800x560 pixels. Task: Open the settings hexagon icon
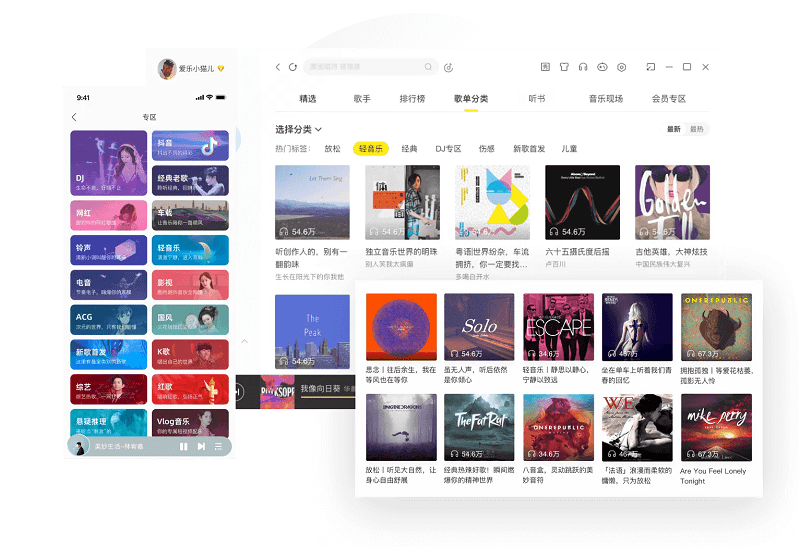tap(621, 67)
